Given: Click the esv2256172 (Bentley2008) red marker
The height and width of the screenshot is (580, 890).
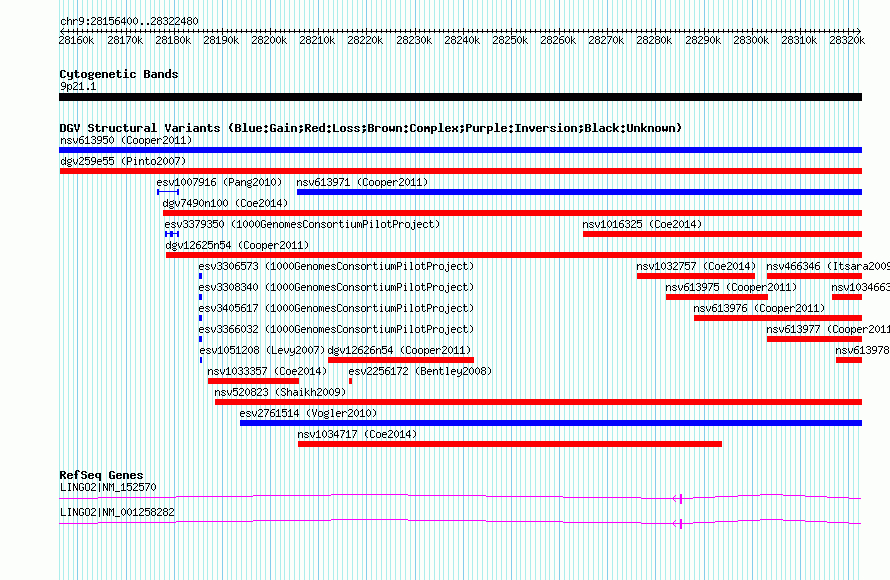Looking at the screenshot, I should click(x=350, y=381).
